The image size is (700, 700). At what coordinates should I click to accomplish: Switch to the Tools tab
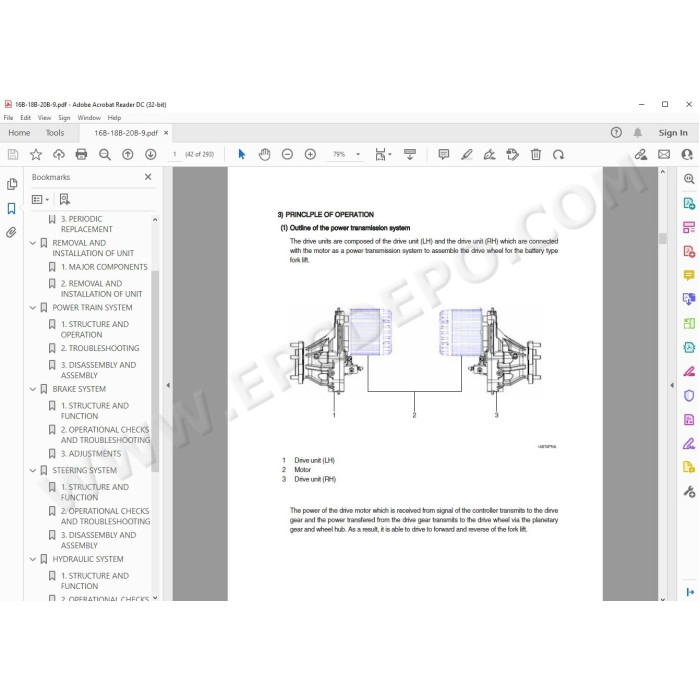tap(55, 133)
